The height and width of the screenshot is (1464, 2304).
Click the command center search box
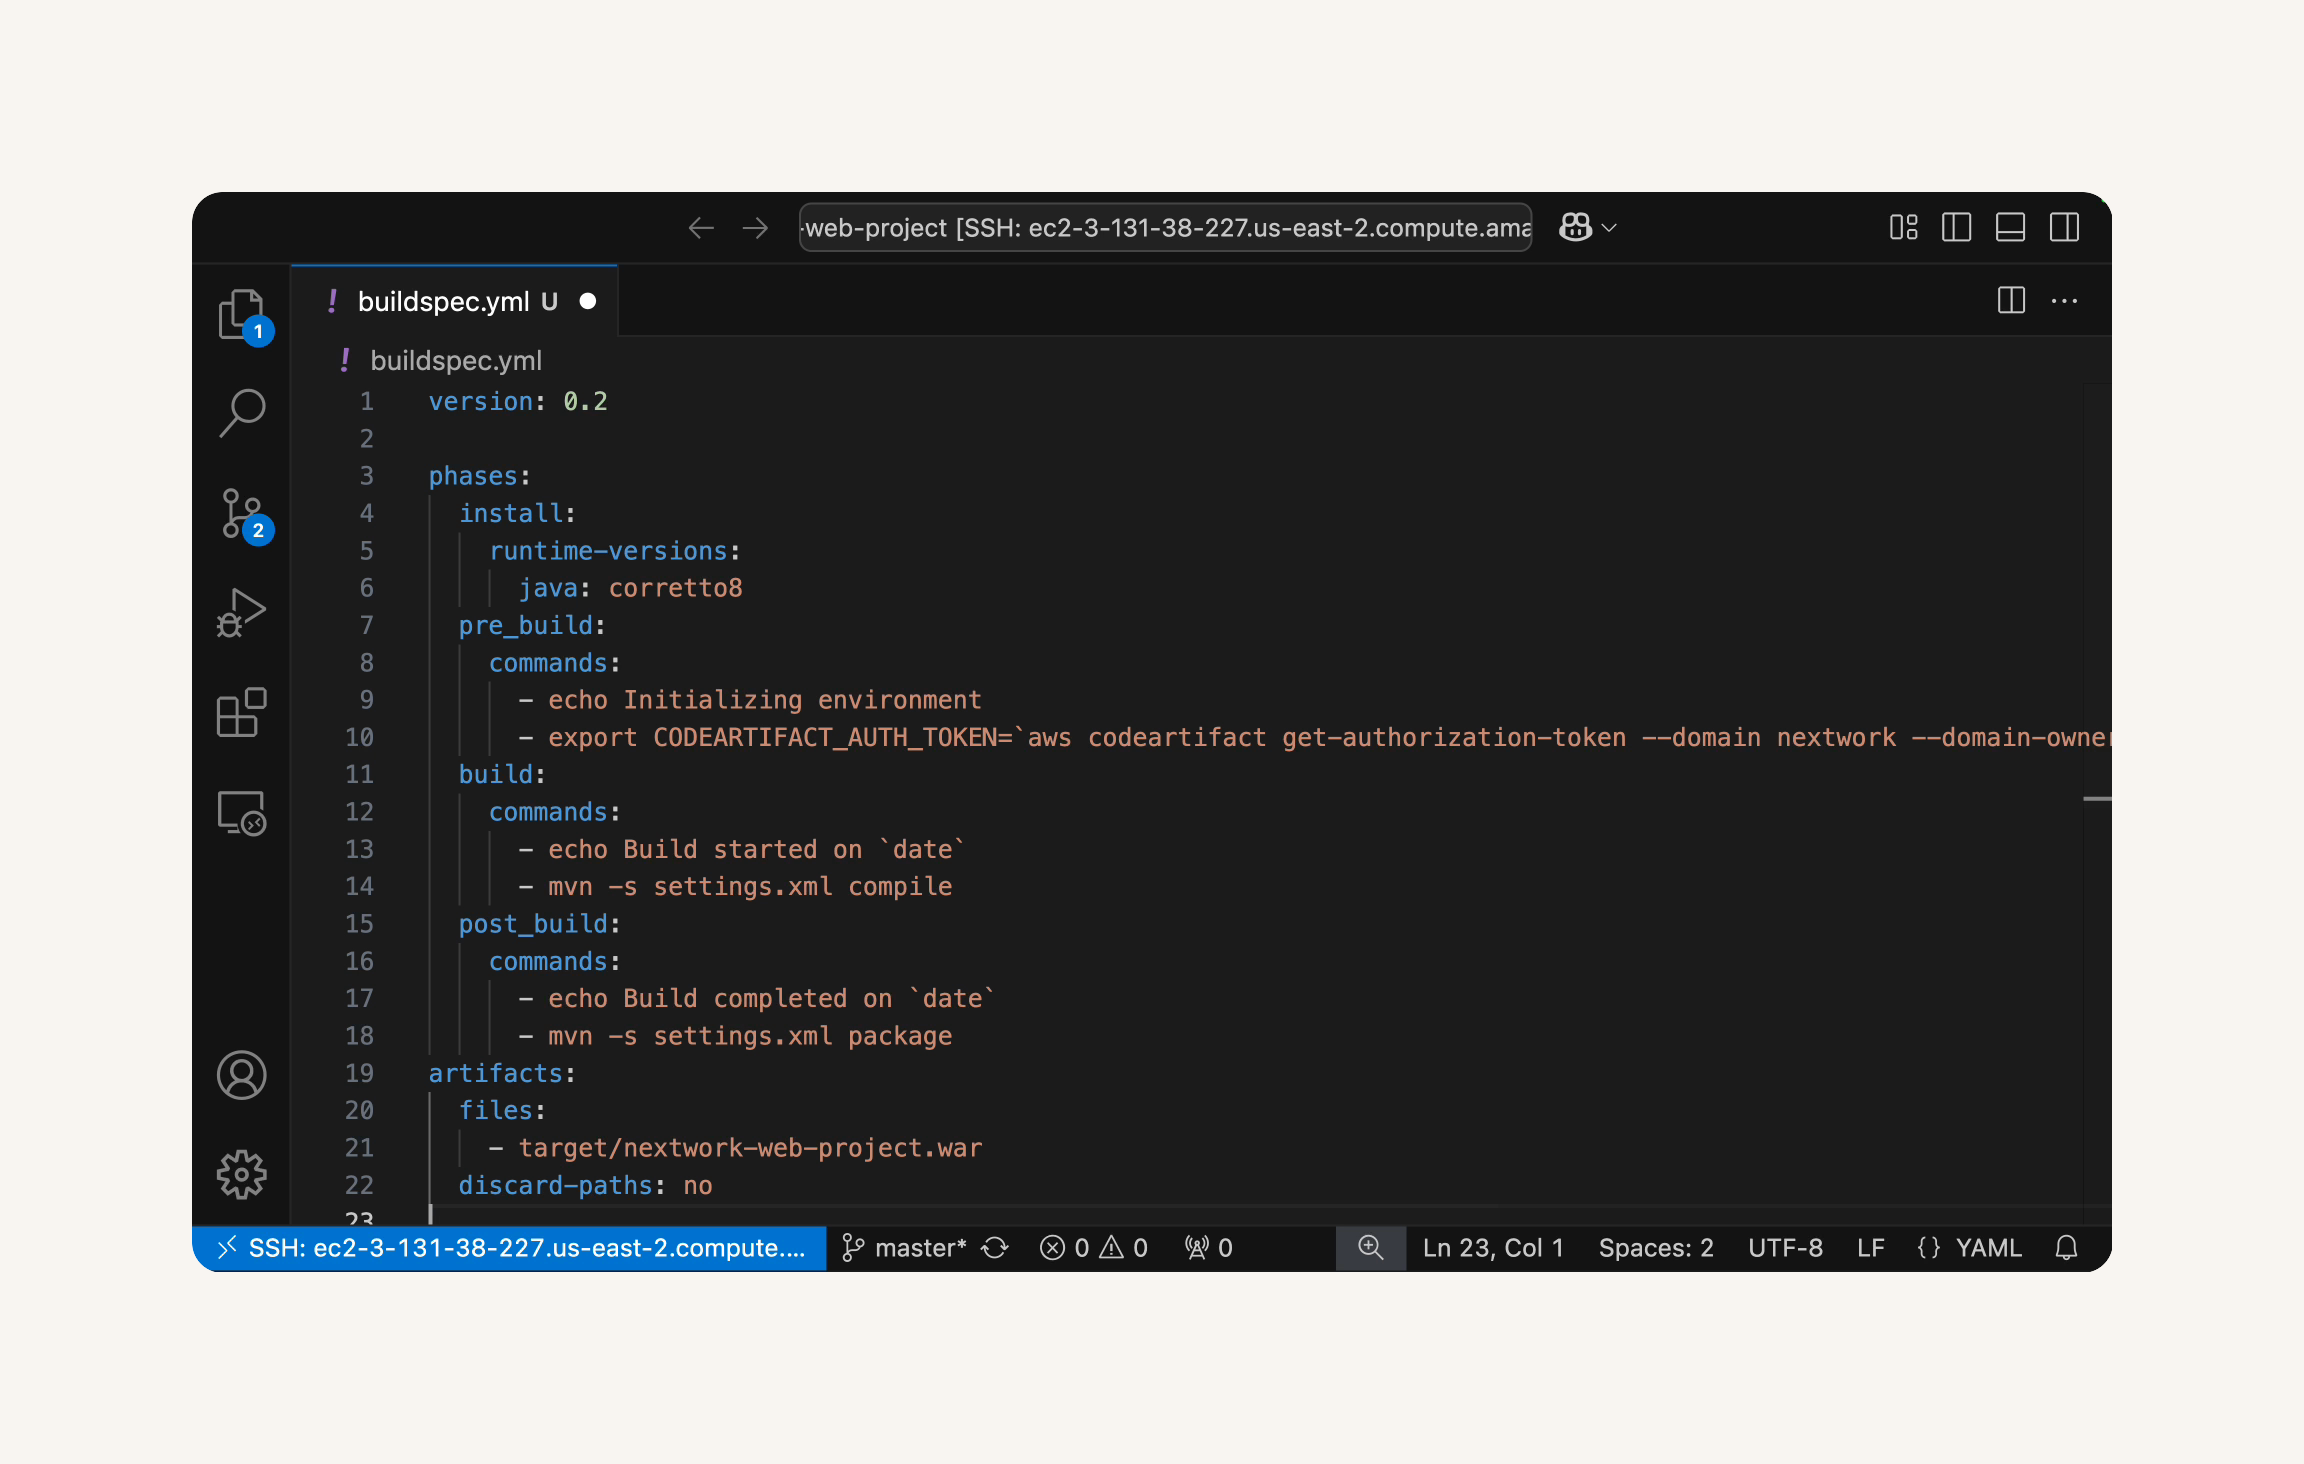pyautogui.click(x=1165, y=228)
